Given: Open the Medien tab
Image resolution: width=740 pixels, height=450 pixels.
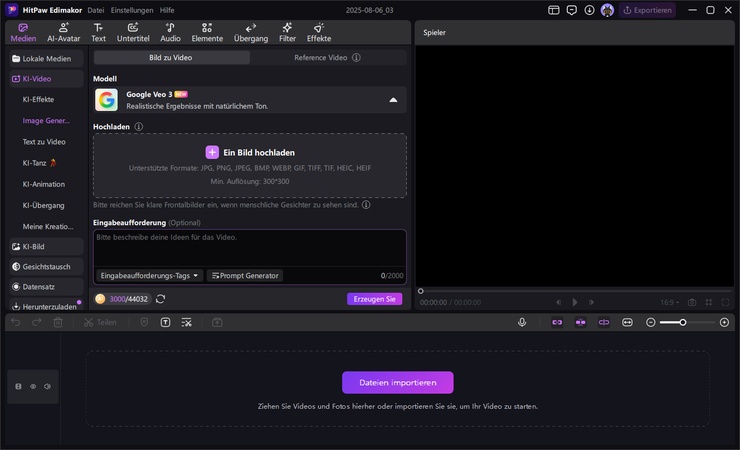Looking at the screenshot, I should 23,33.
